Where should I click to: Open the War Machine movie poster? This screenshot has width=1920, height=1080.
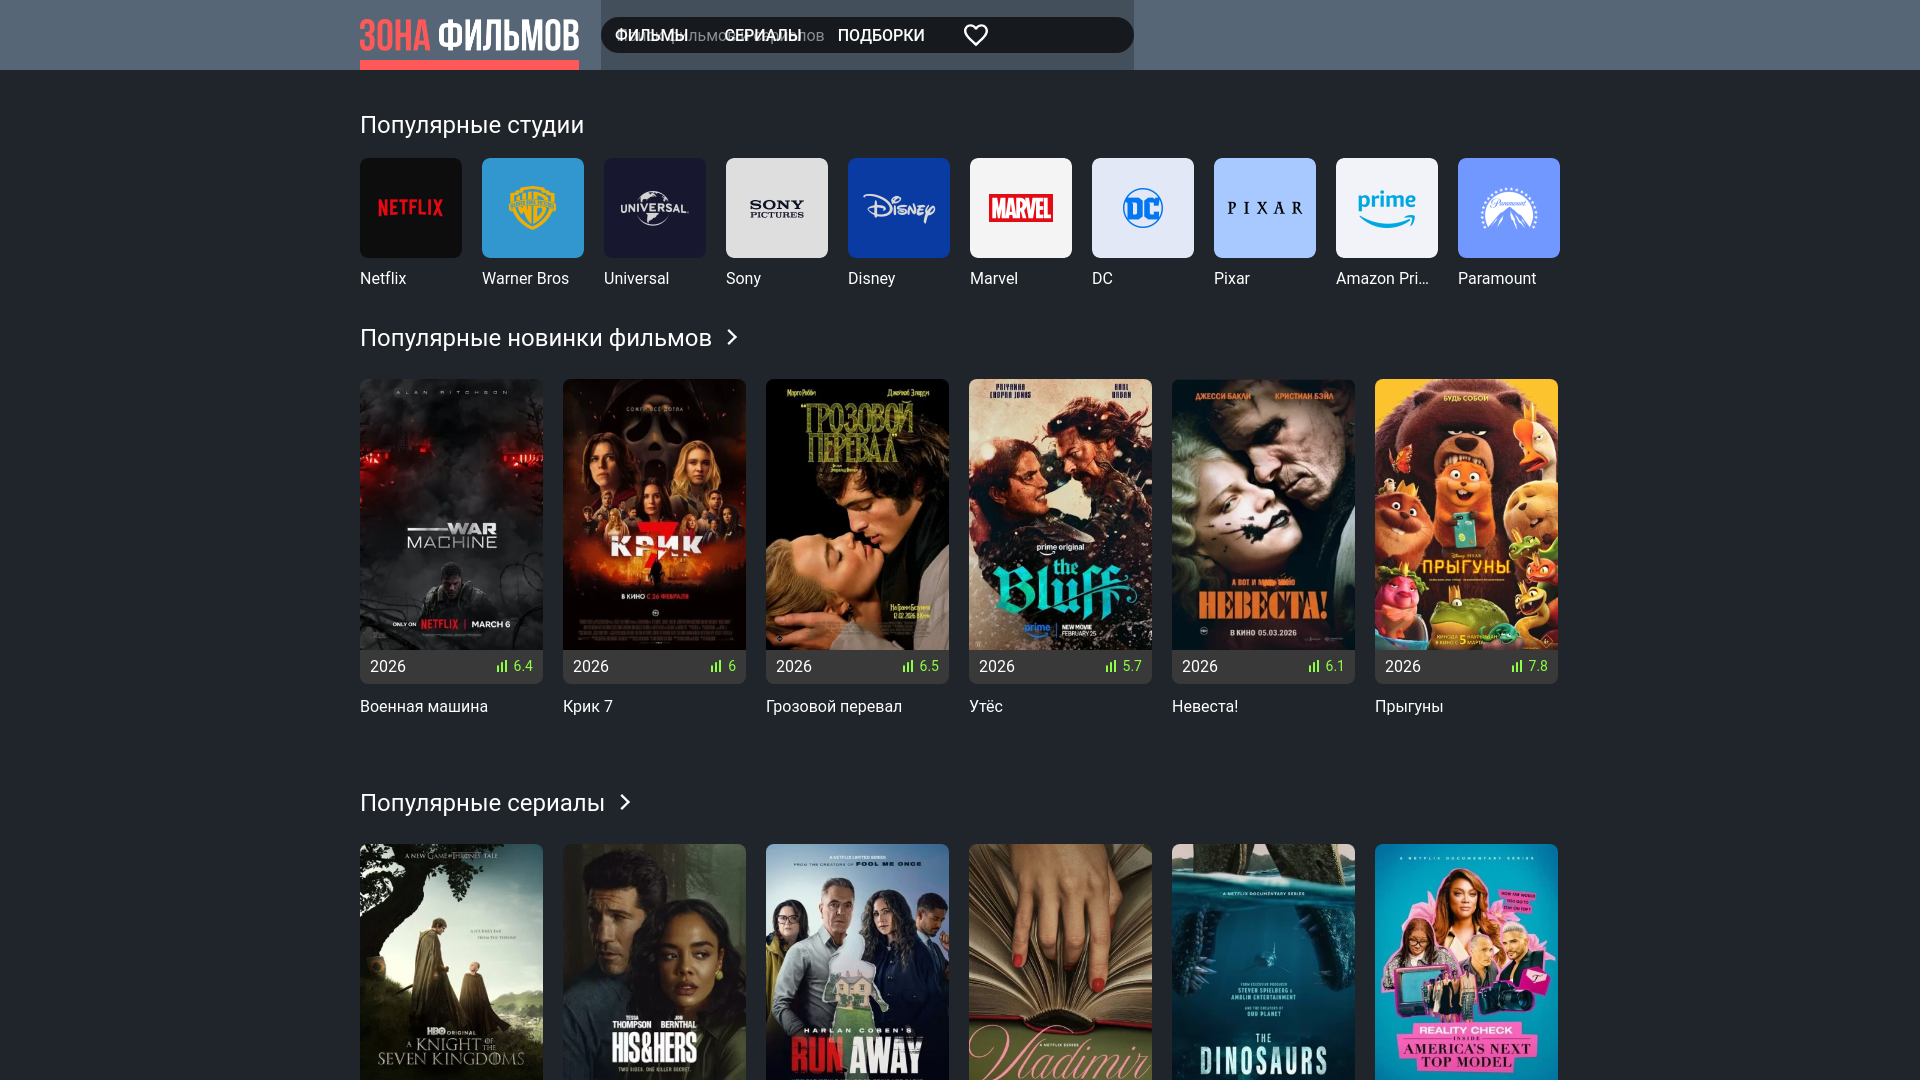click(451, 514)
